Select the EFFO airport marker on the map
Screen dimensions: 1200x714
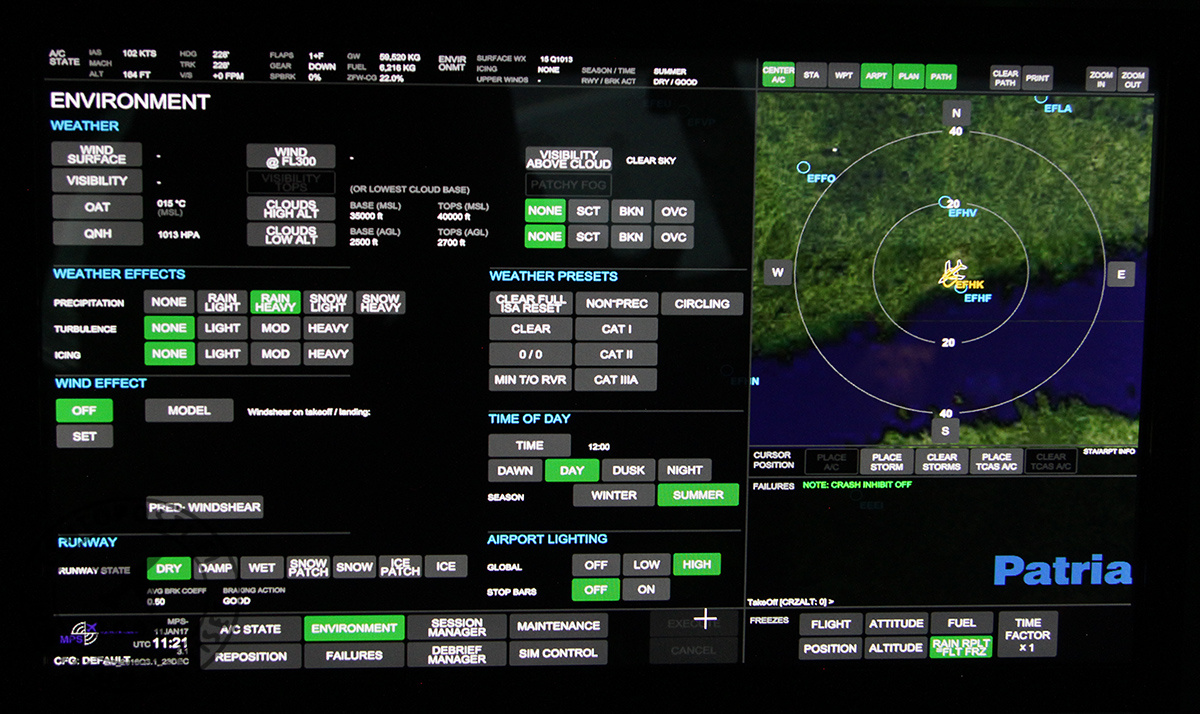[x=802, y=167]
